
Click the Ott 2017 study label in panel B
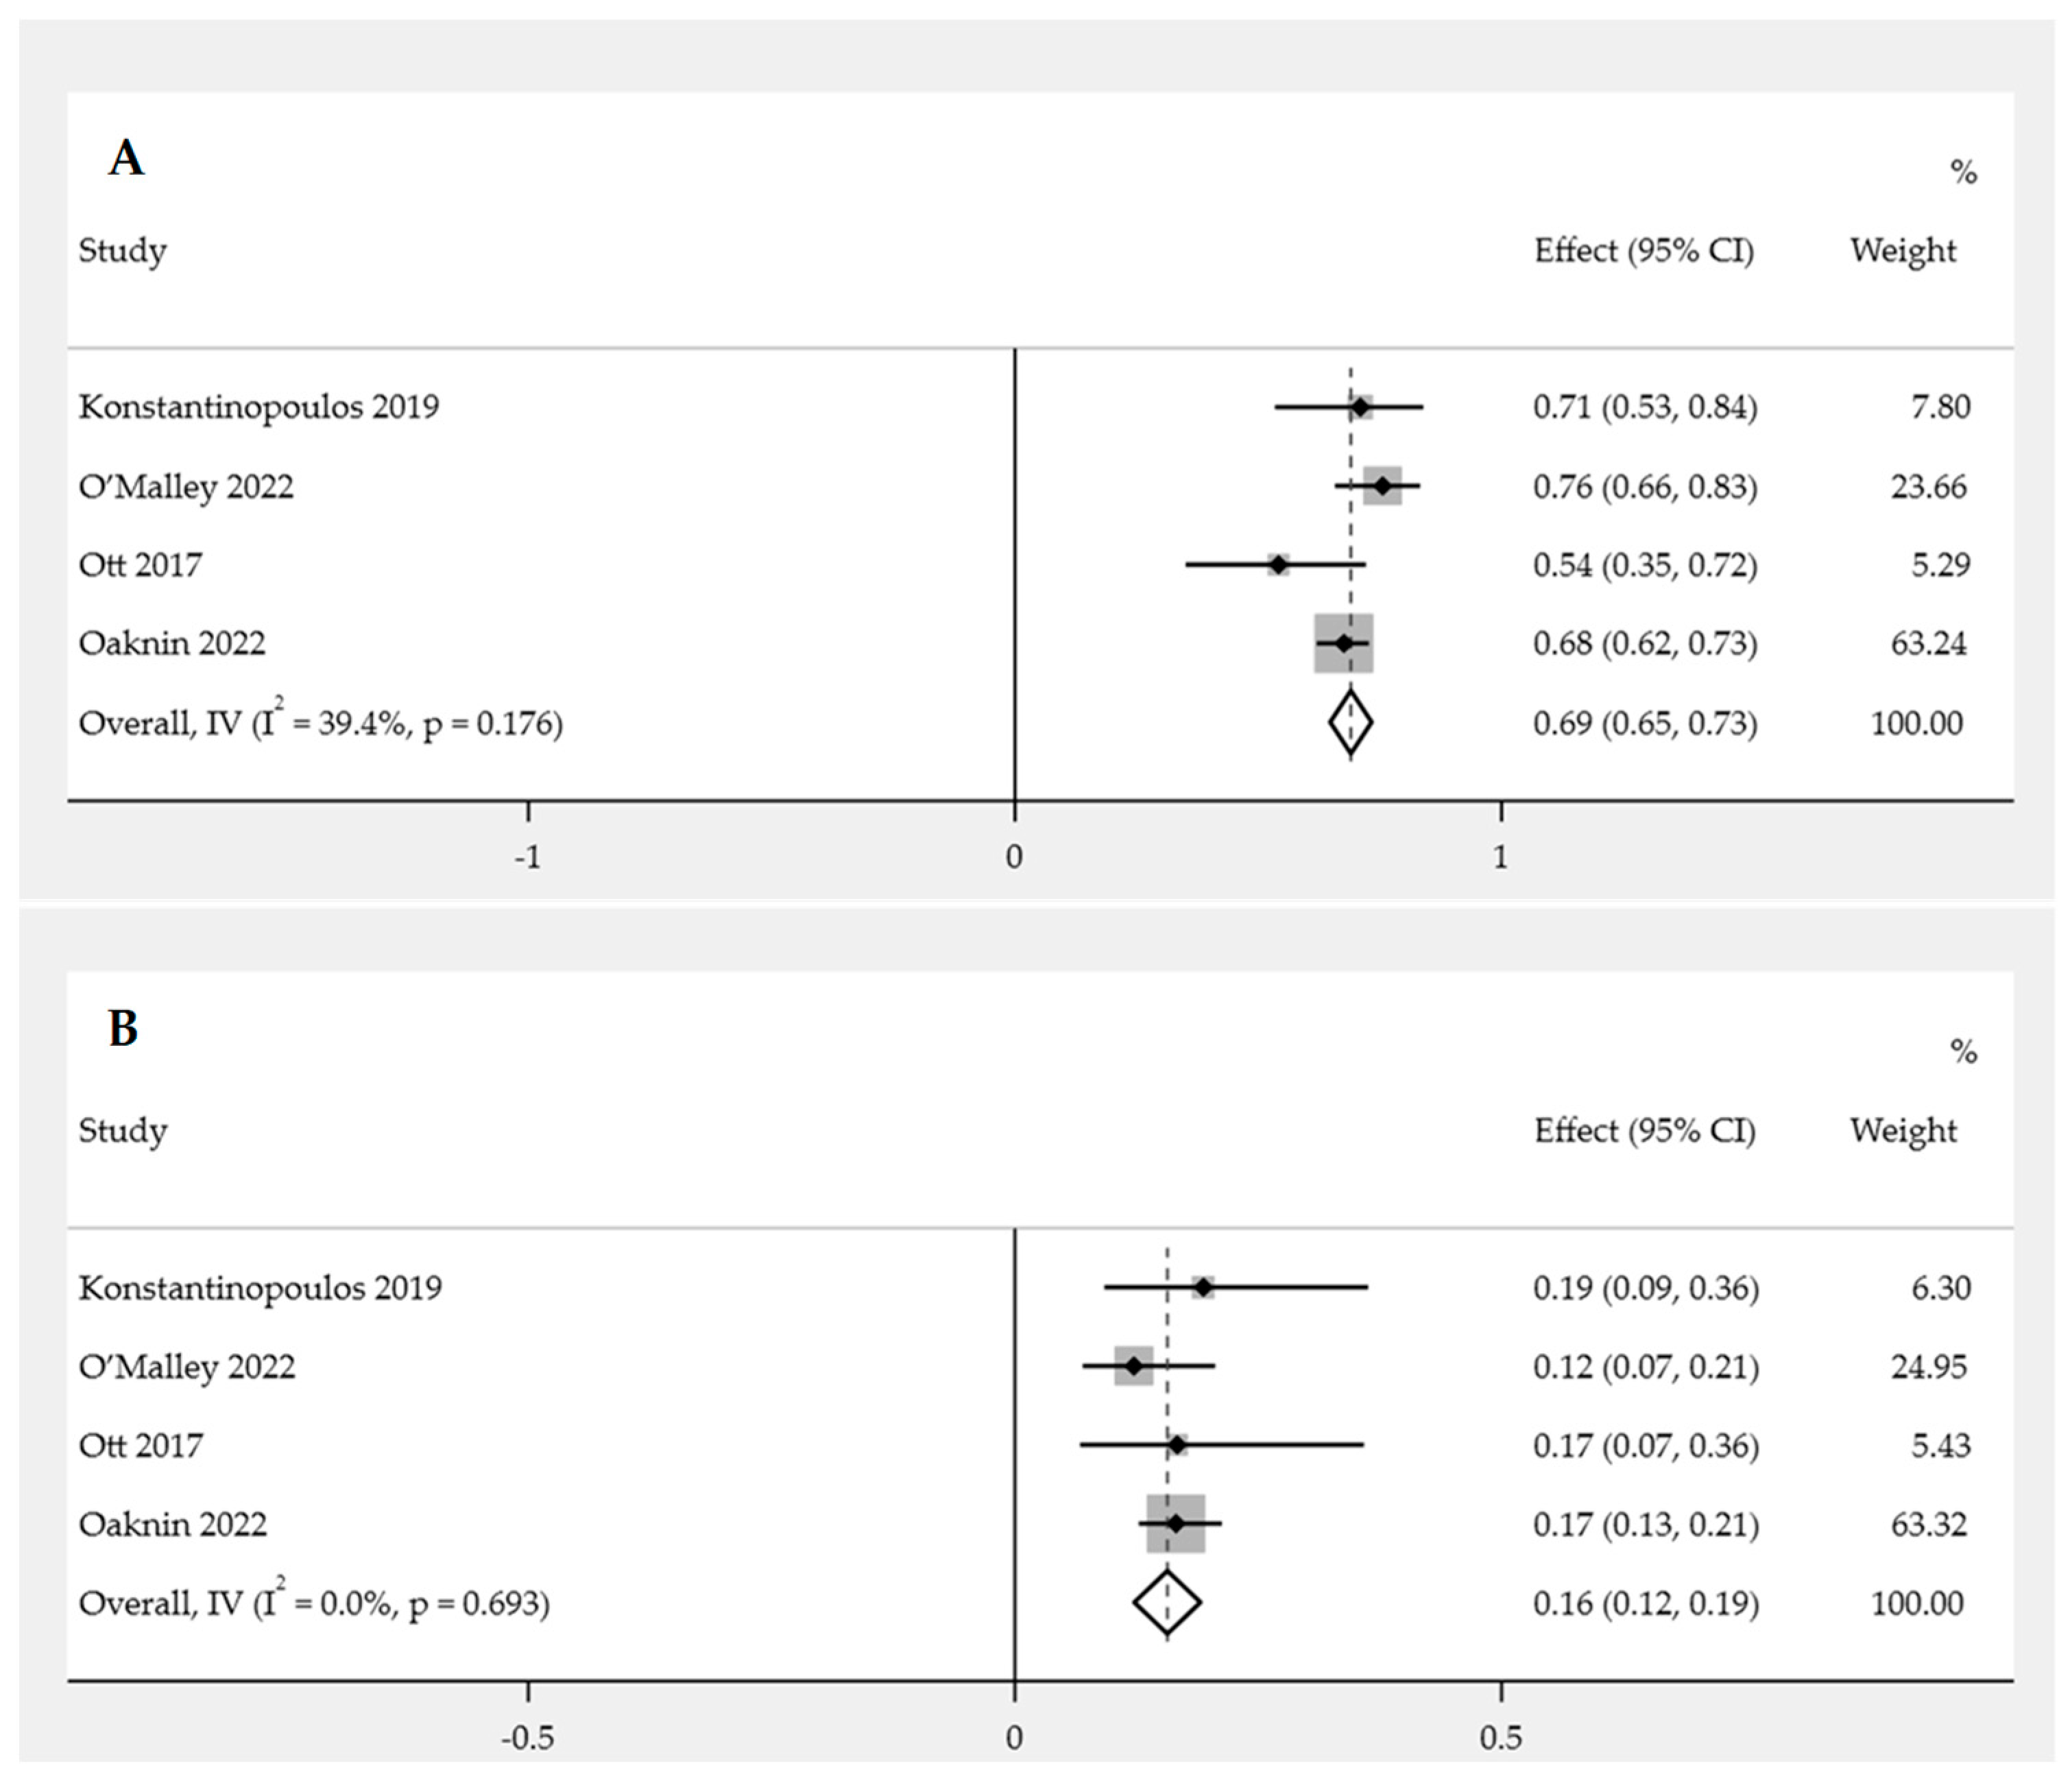click(x=141, y=1446)
